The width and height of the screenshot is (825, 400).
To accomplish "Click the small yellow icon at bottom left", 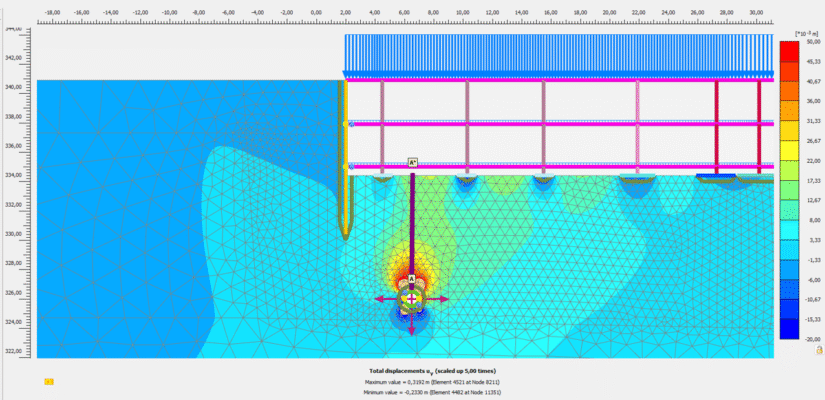I will point(49,382).
